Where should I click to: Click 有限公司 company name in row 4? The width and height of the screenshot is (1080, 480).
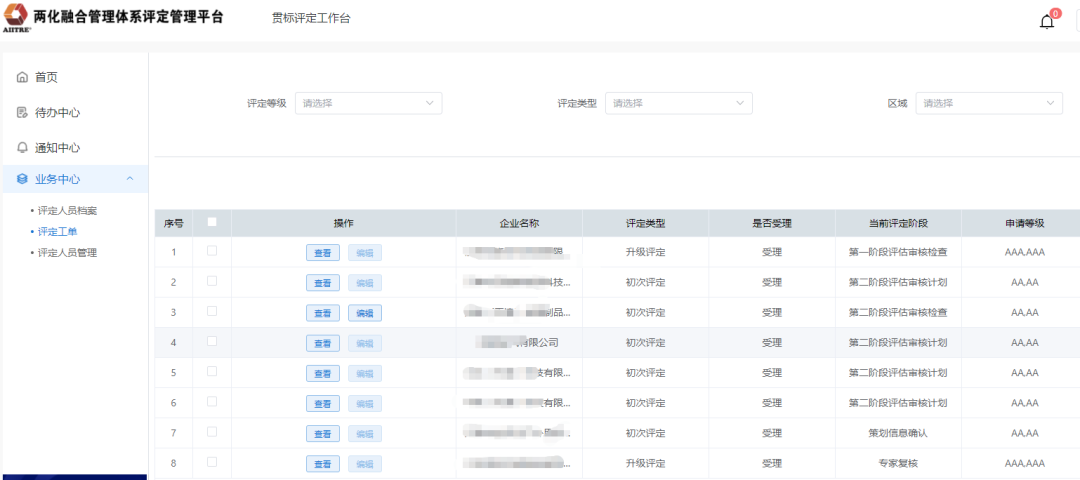(x=519, y=342)
